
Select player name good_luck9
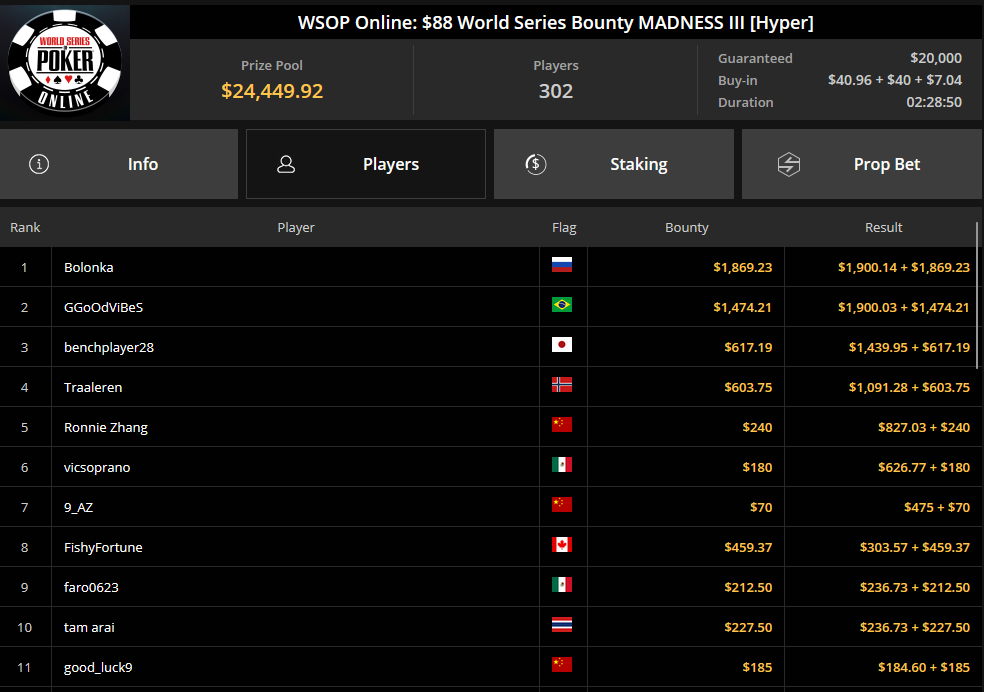coord(98,668)
